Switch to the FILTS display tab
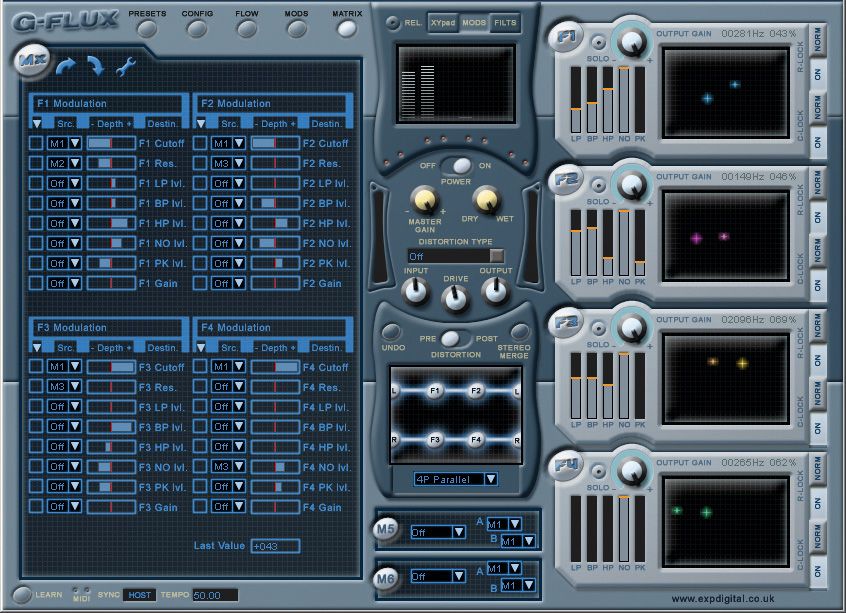 click(505, 23)
